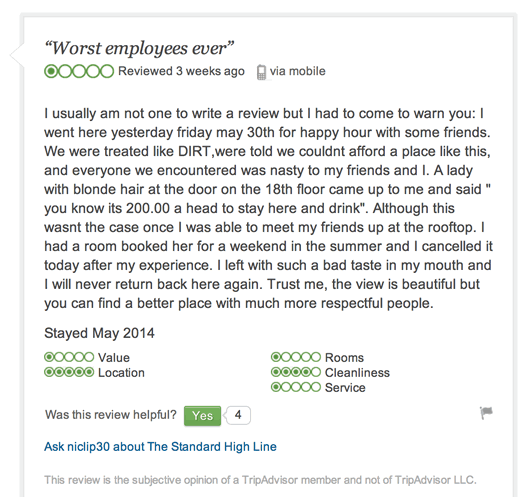Viewport: 530px width, 497px height.
Task: Click the Rooms rating bubbles
Action: [296, 357]
